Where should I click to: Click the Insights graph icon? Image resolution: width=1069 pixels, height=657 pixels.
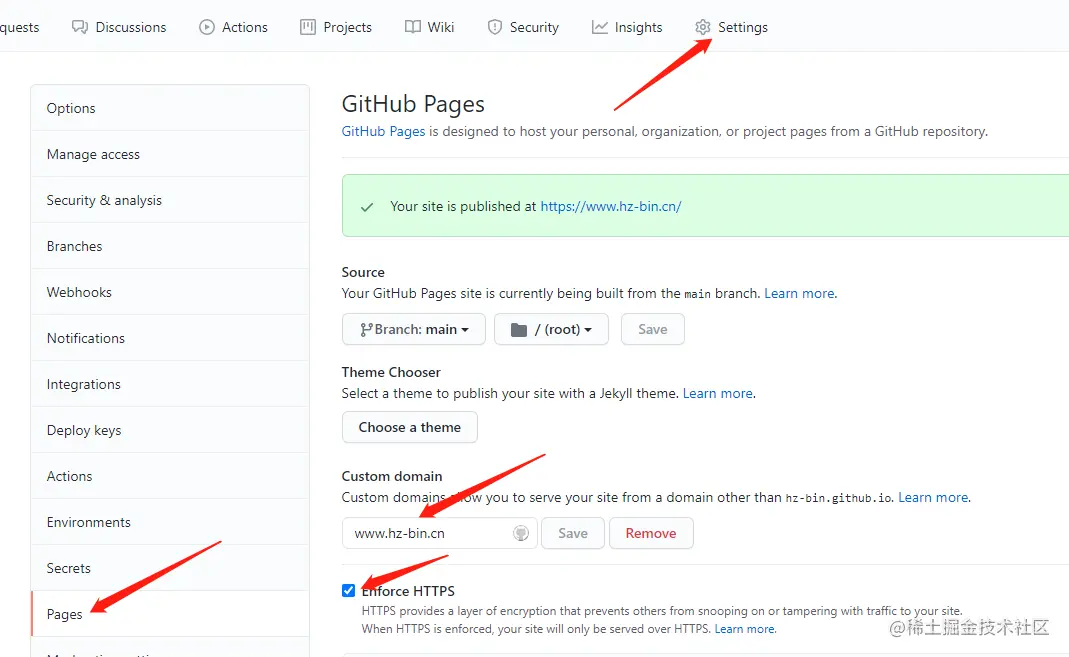(x=599, y=27)
